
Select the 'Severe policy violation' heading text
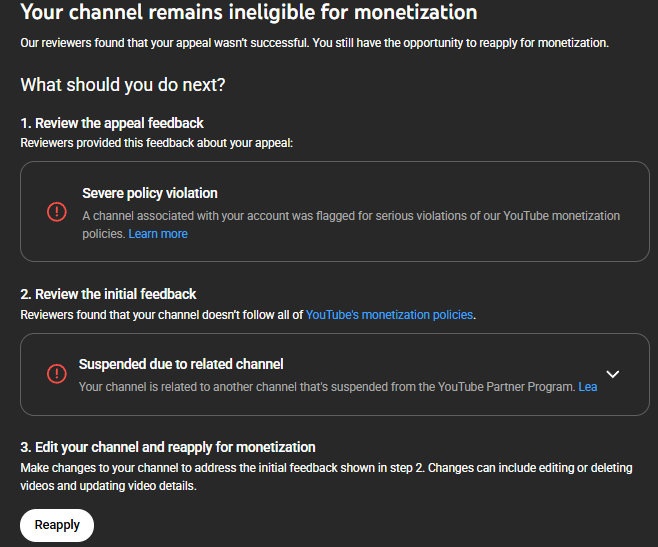(150, 193)
